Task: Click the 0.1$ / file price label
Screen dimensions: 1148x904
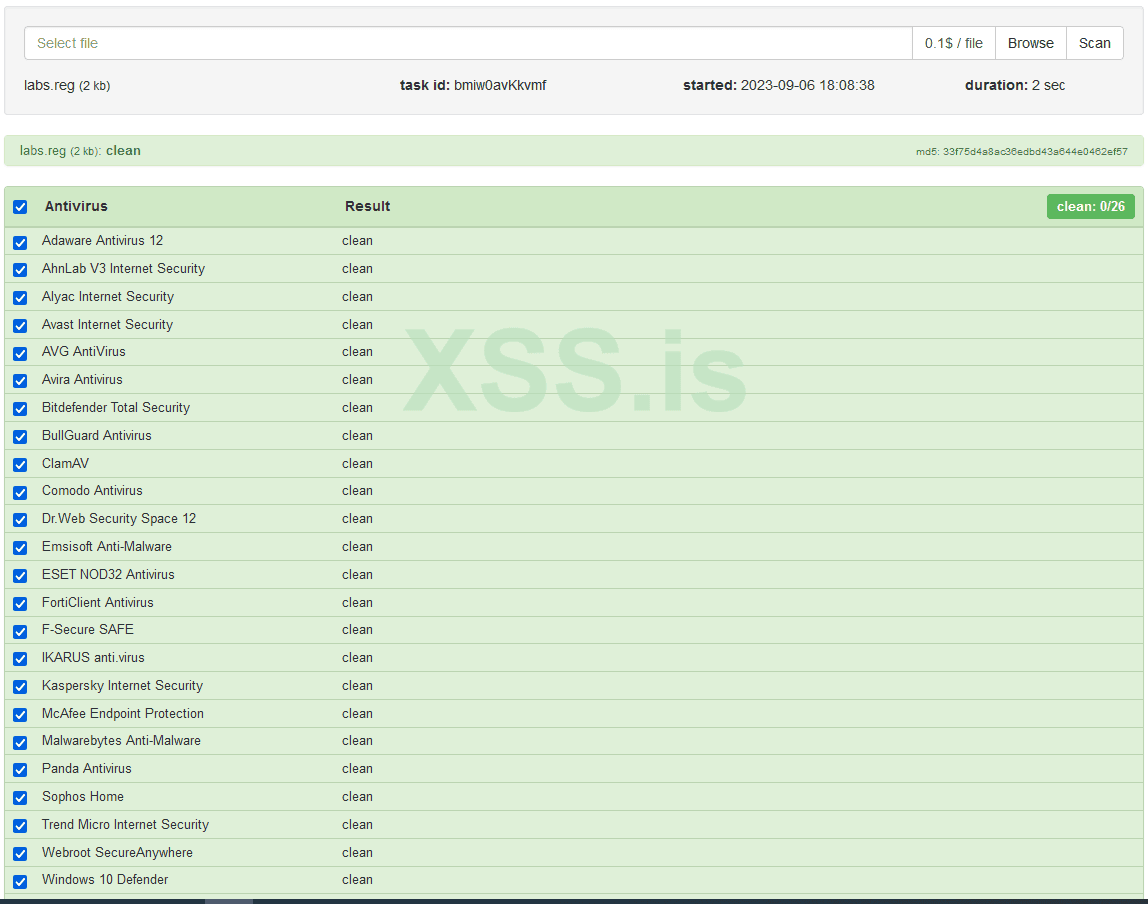Action: tap(953, 43)
